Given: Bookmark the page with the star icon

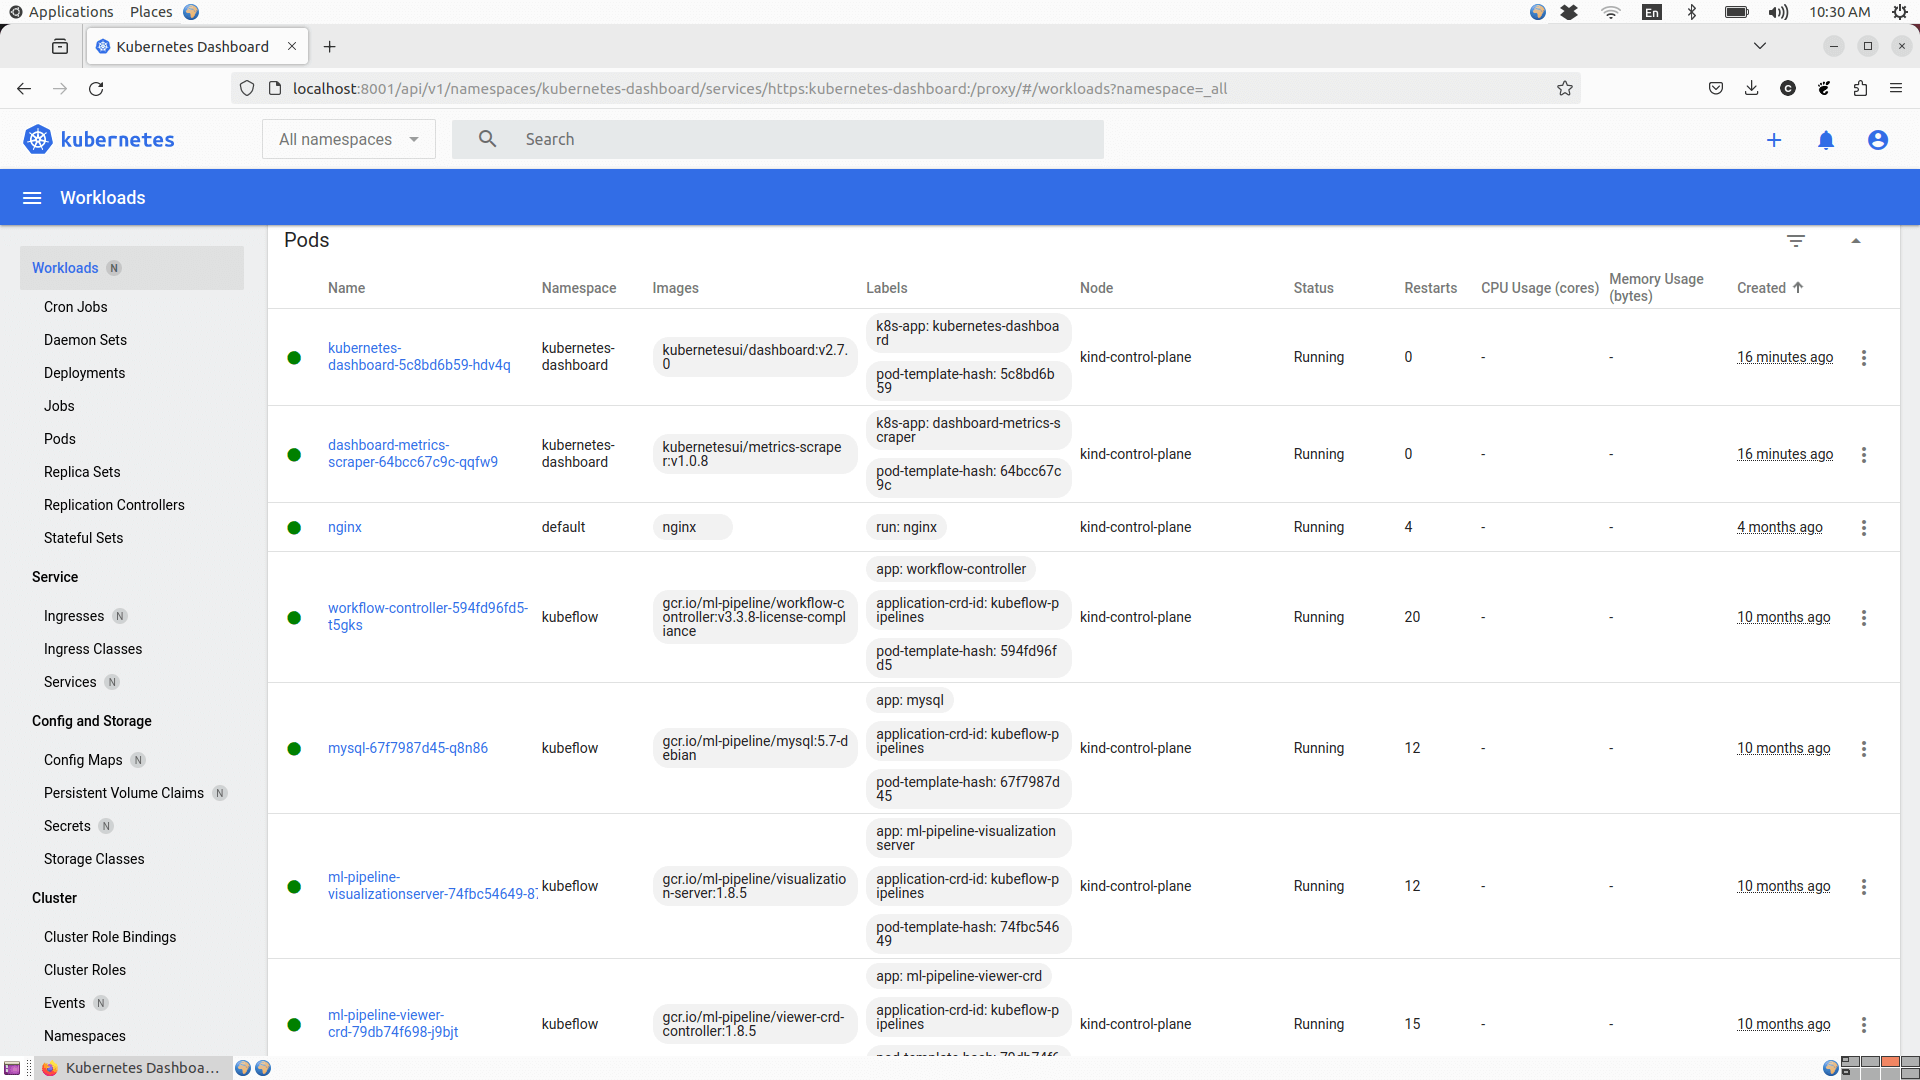Looking at the screenshot, I should [1565, 88].
